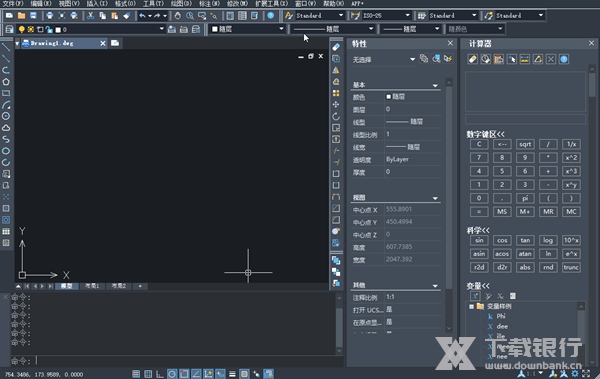Open the 帮助(H) menu

[333, 3]
